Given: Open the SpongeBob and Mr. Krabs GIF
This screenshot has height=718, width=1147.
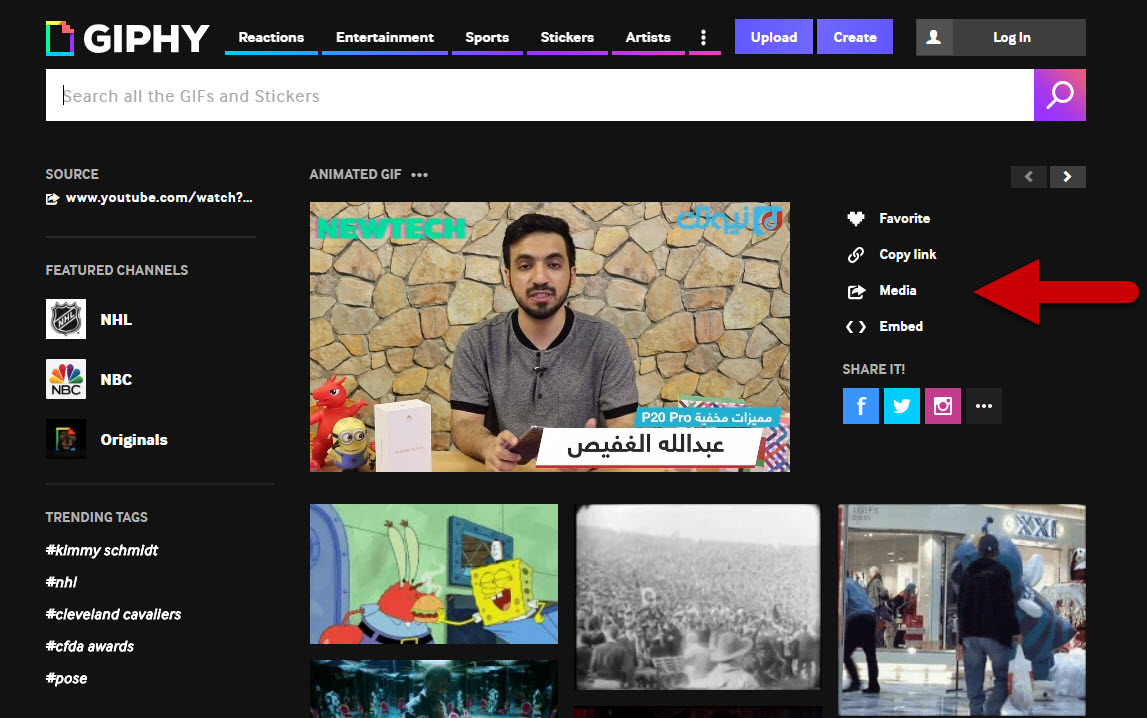Looking at the screenshot, I should pyautogui.click(x=434, y=574).
